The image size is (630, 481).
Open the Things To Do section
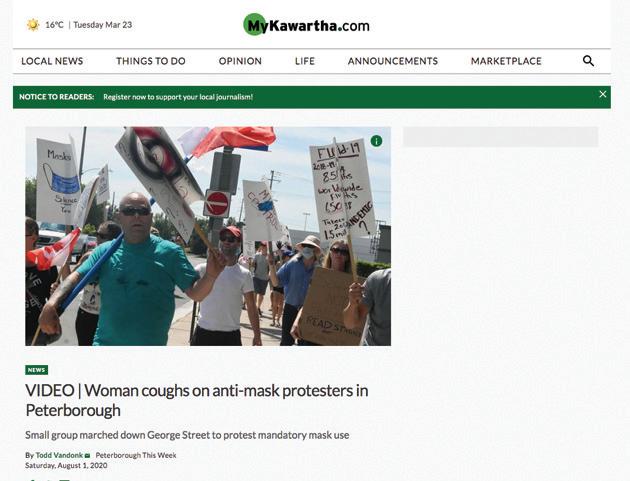coord(151,61)
